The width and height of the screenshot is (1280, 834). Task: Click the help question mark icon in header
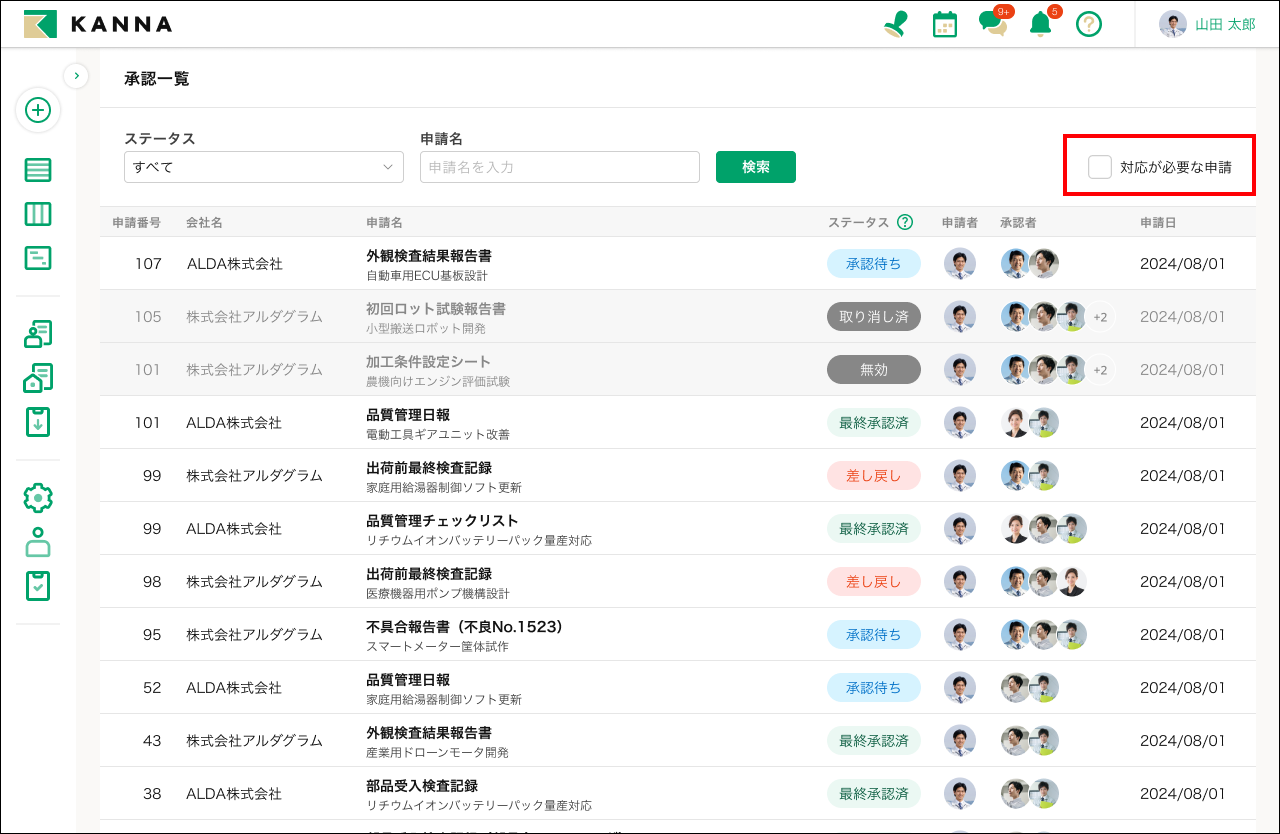tap(1089, 24)
